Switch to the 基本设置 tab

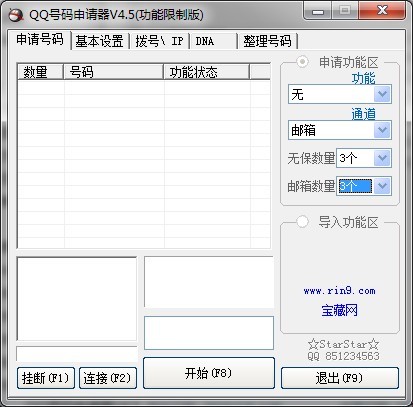[x=99, y=41]
